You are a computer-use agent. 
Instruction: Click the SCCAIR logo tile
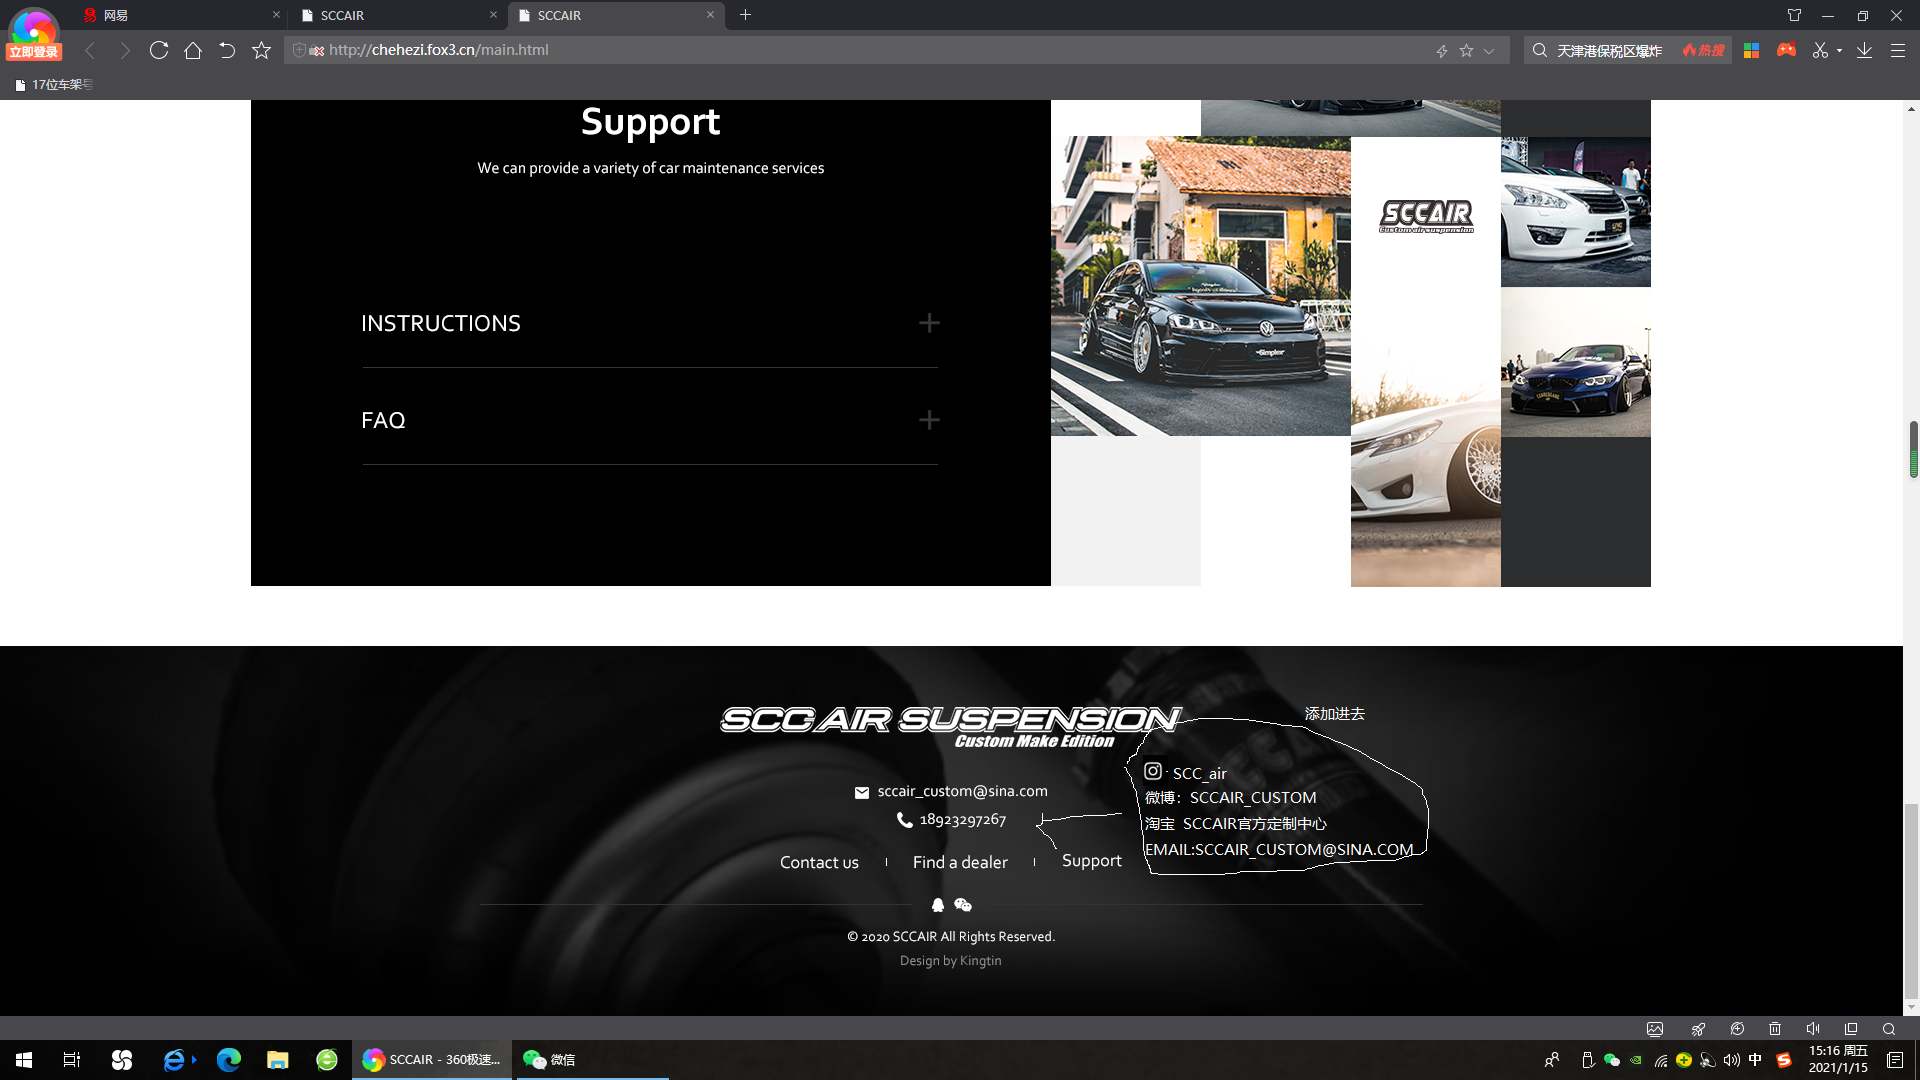tap(1425, 215)
